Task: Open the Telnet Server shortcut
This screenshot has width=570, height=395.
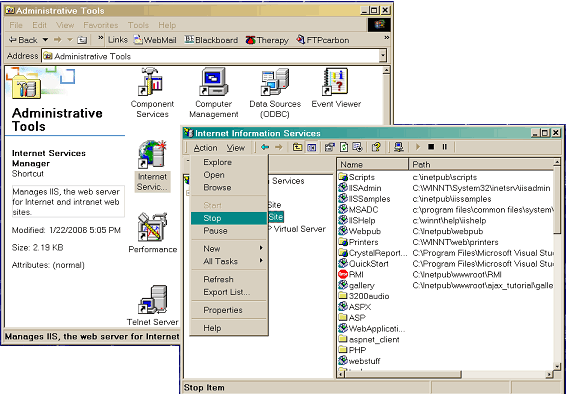Action: click(x=152, y=305)
